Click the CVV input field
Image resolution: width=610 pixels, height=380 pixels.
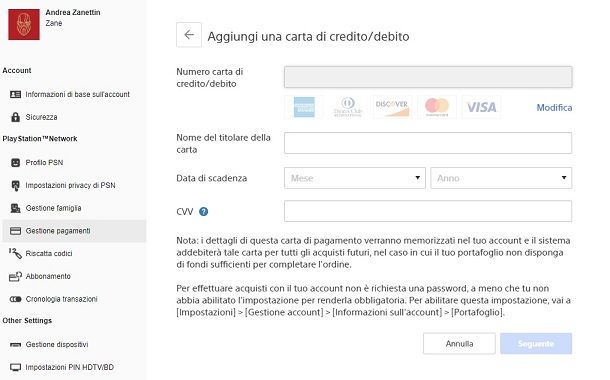428,211
